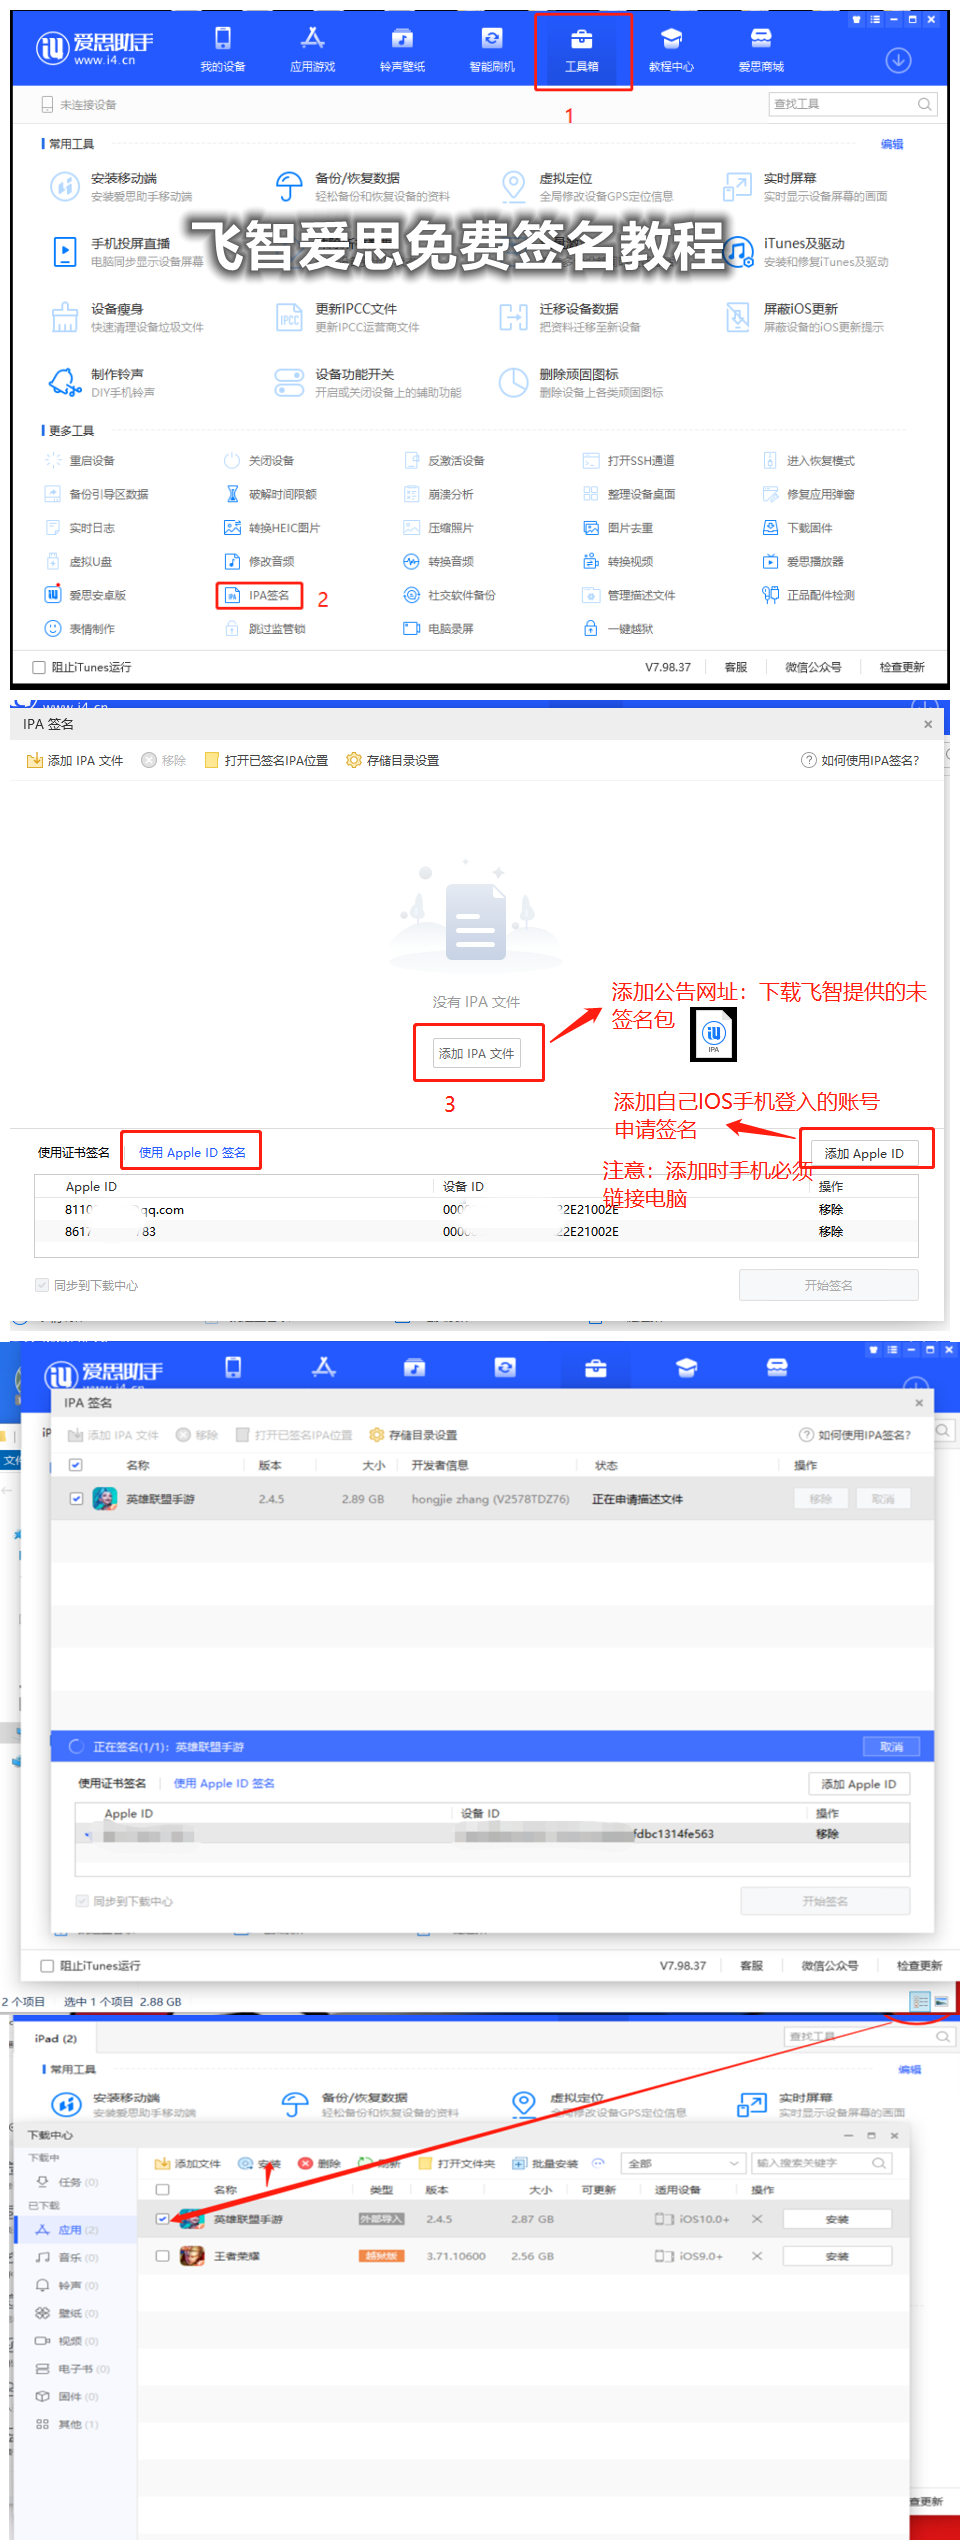The width and height of the screenshot is (960, 2540).
Task: Click 进入恢复模式 in 更多工具
Action: point(809,461)
